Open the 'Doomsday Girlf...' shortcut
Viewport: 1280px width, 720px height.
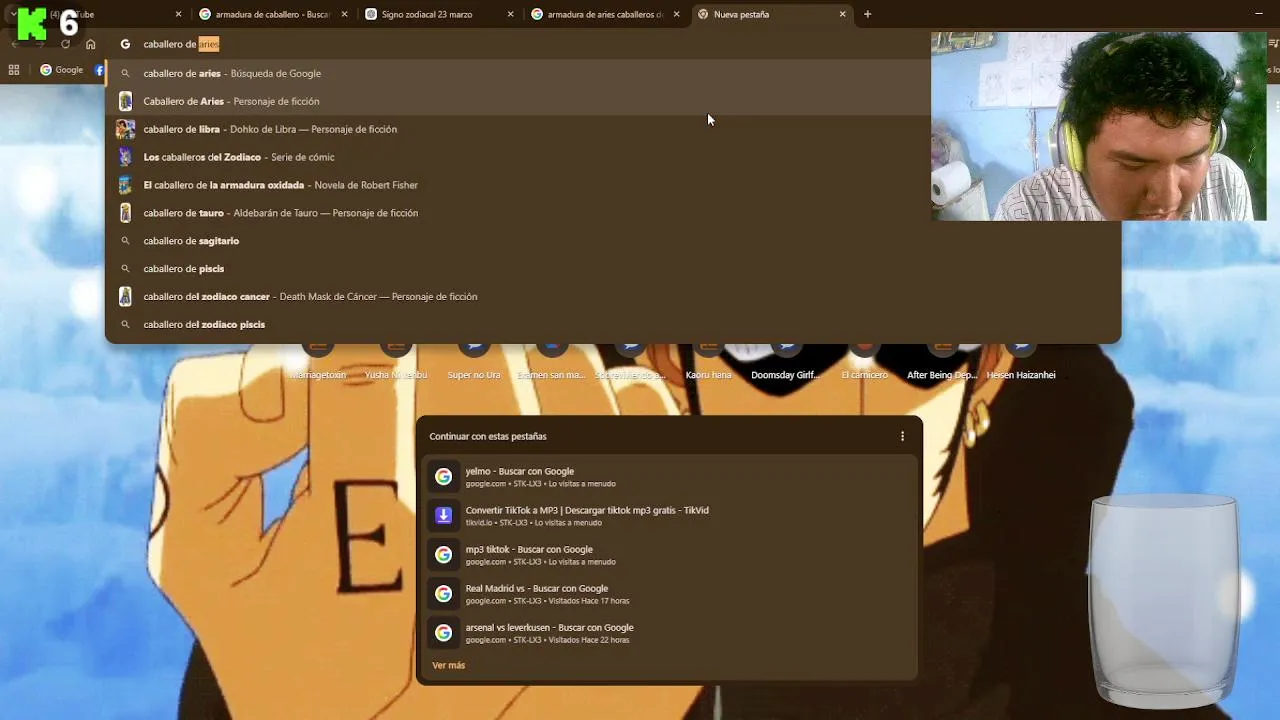click(785, 362)
